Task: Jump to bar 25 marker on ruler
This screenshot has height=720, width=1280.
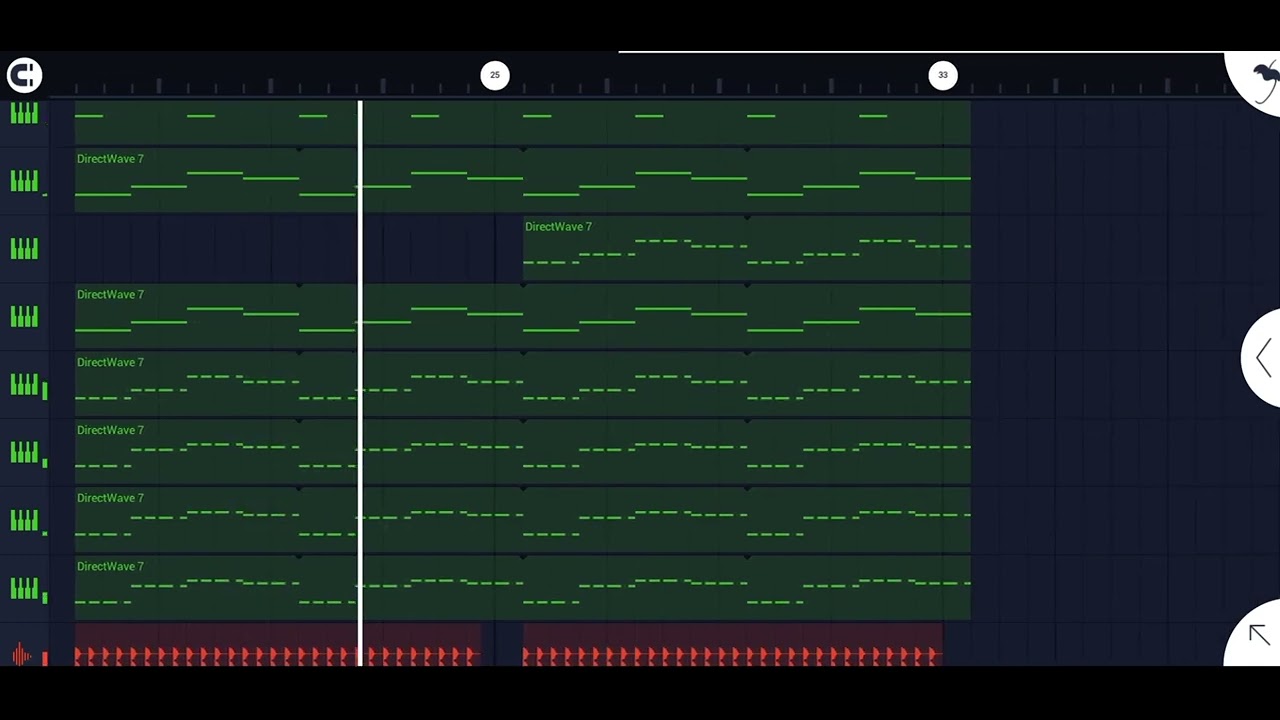Action: point(494,75)
